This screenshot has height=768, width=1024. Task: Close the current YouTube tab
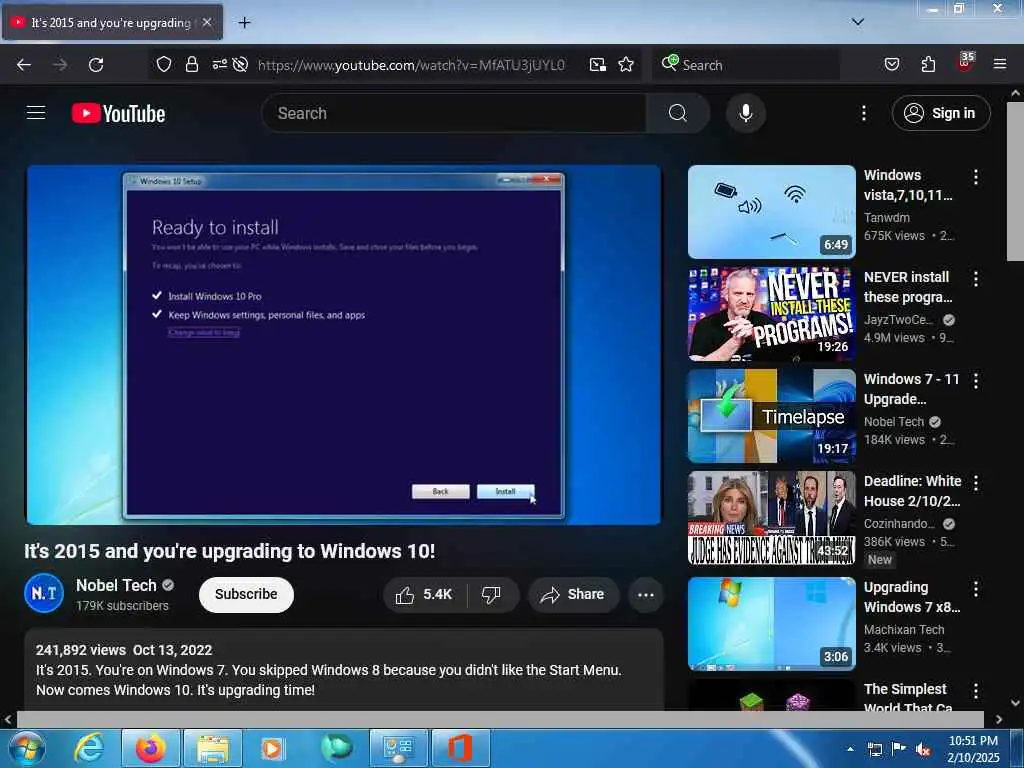(x=207, y=22)
